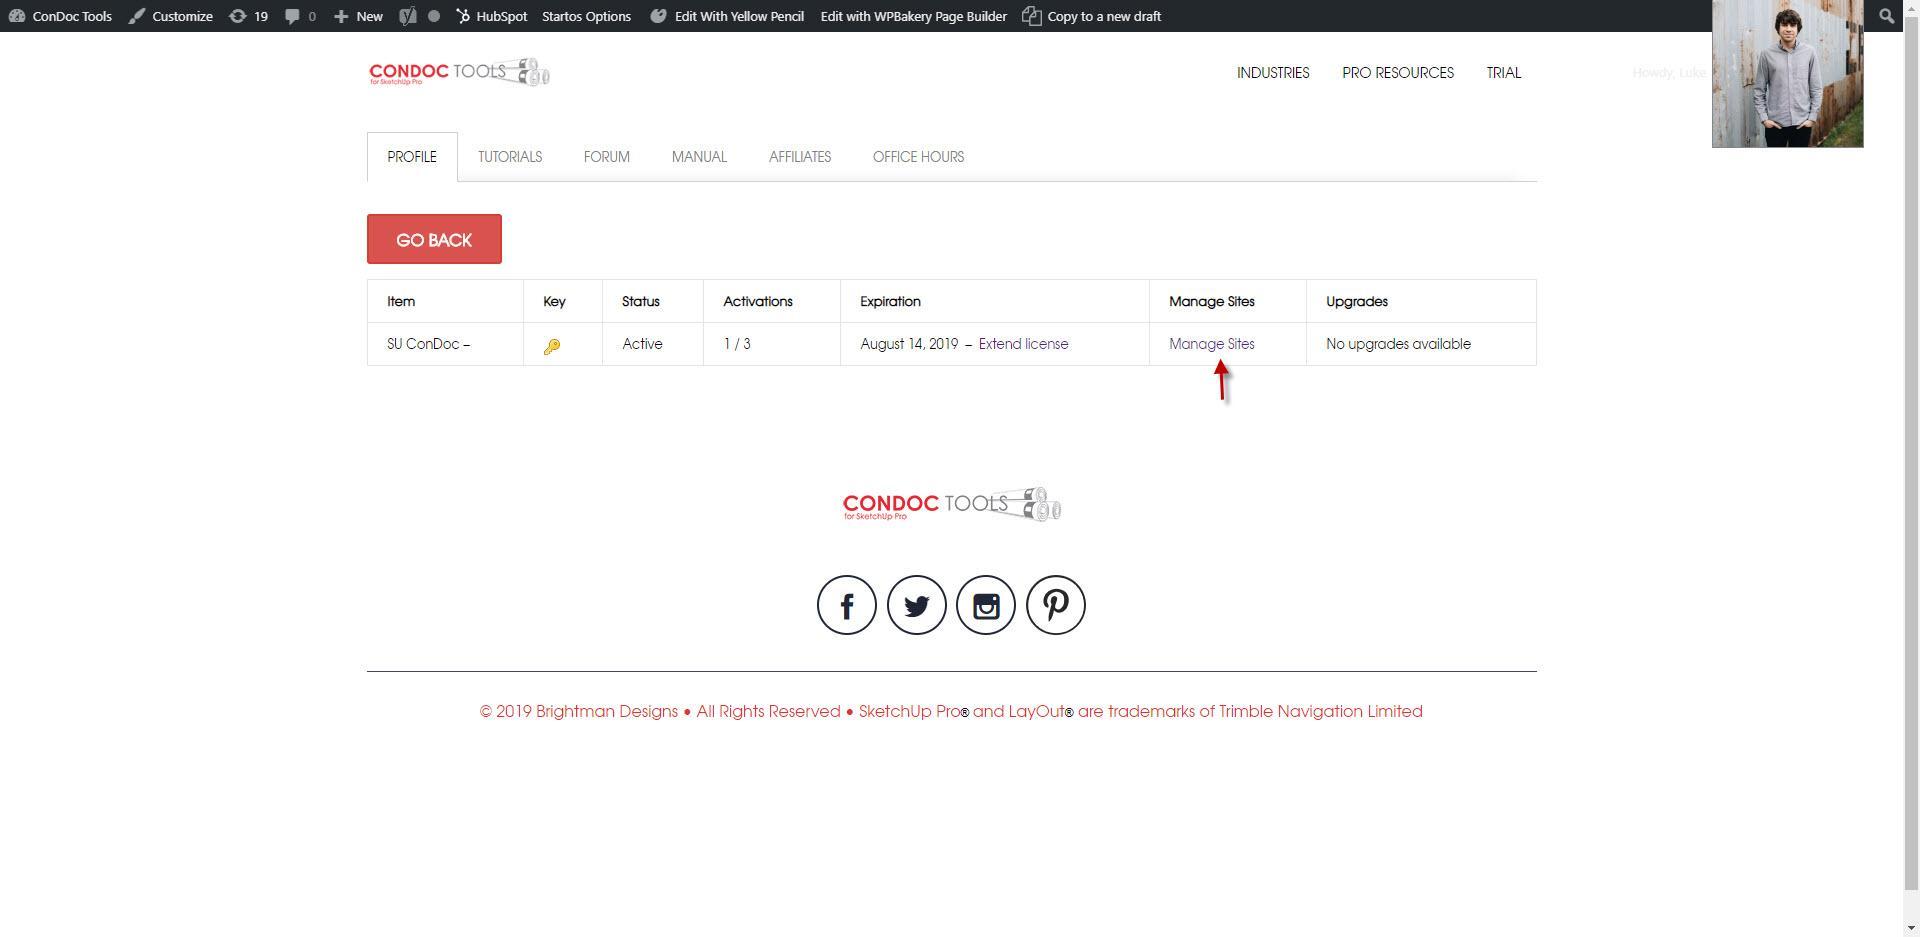Expand the Pro Resources menu
1920x937 pixels.
coord(1397,73)
